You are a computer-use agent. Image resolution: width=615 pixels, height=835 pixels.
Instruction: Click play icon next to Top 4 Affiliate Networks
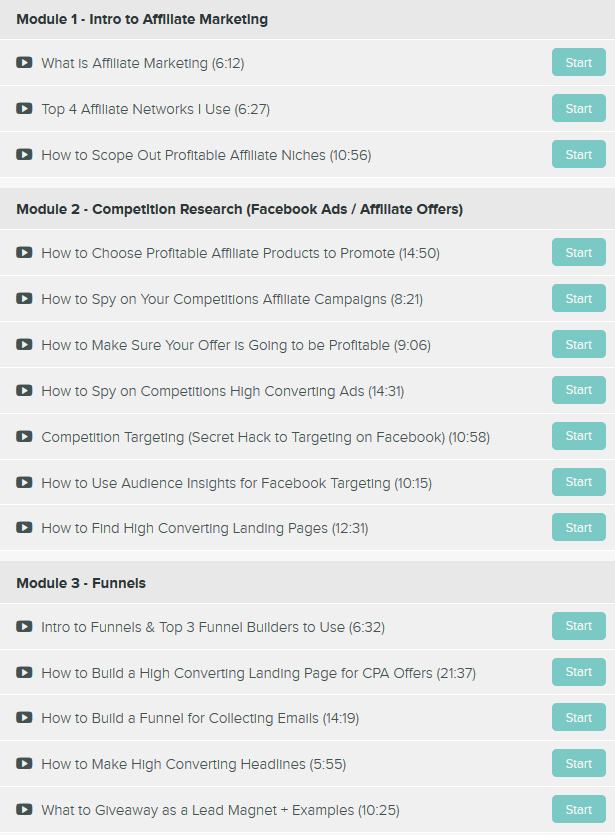pyautogui.click(x=24, y=109)
